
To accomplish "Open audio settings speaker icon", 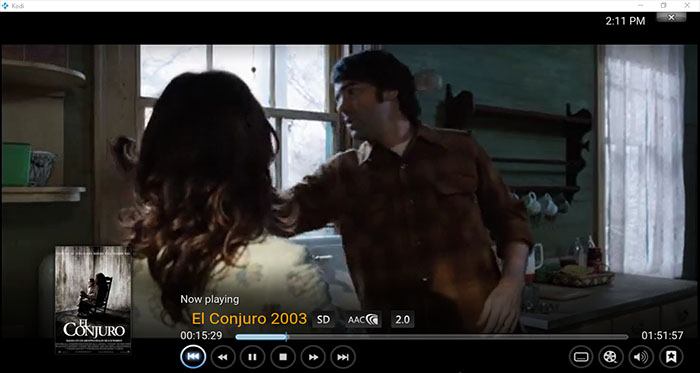I will (x=641, y=357).
